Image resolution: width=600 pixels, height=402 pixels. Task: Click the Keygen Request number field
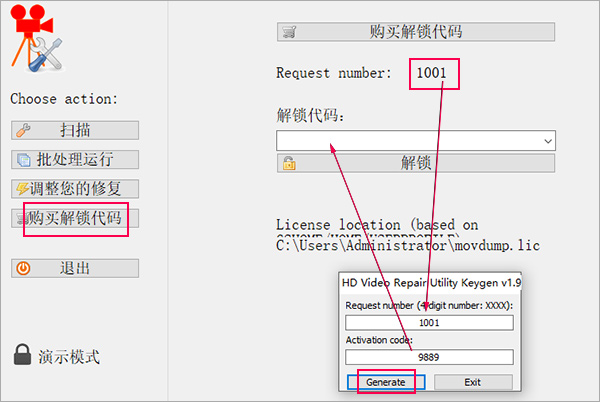pos(429,323)
